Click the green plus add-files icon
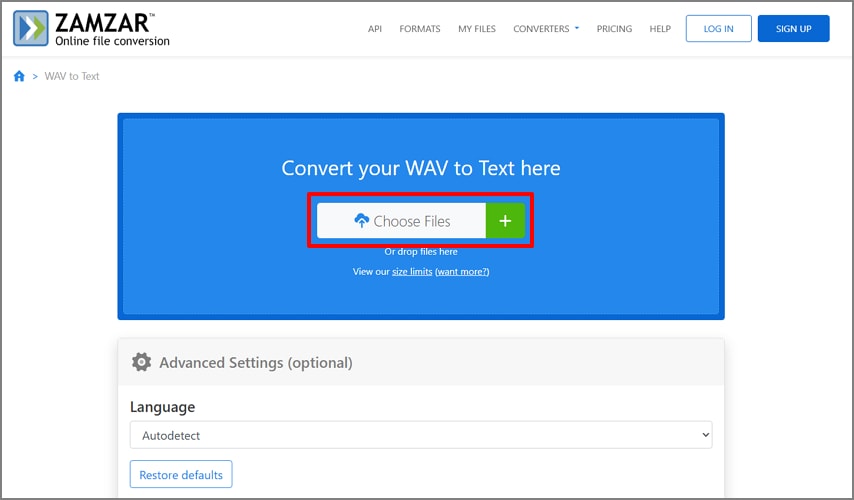 pos(505,221)
